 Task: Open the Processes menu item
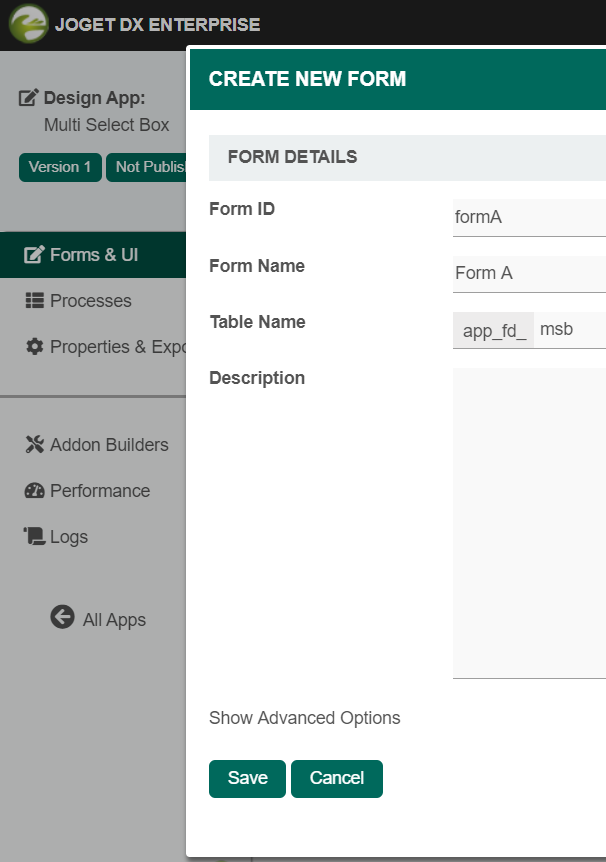point(90,301)
